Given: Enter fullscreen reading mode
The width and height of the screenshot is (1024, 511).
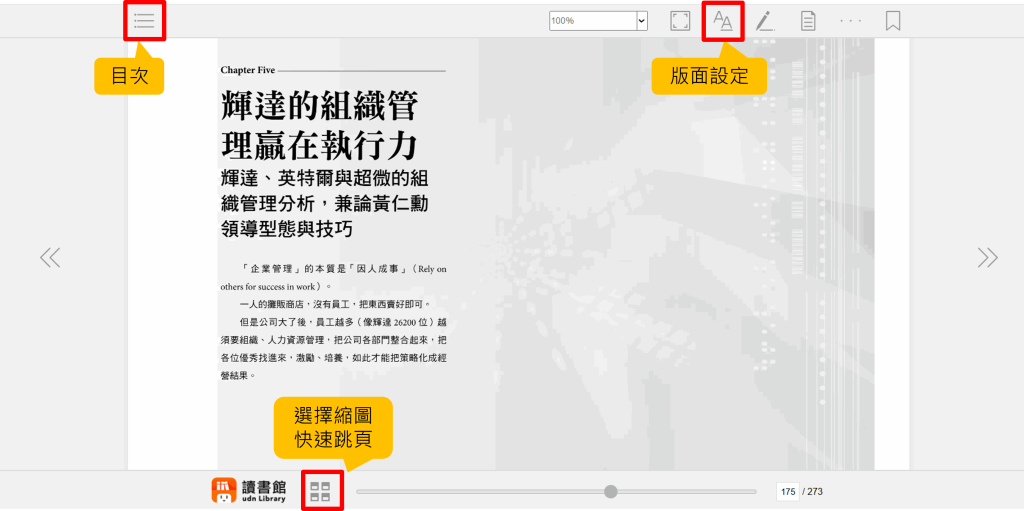Looking at the screenshot, I should tap(680, 21).
